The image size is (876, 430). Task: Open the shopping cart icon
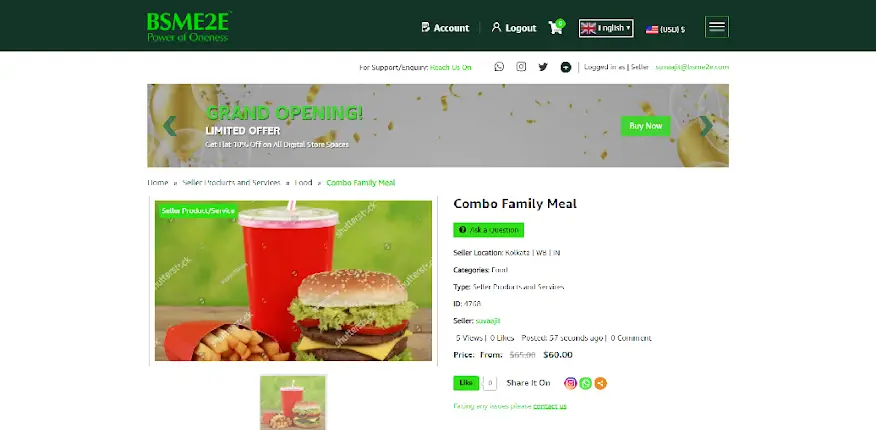point(556,27)
